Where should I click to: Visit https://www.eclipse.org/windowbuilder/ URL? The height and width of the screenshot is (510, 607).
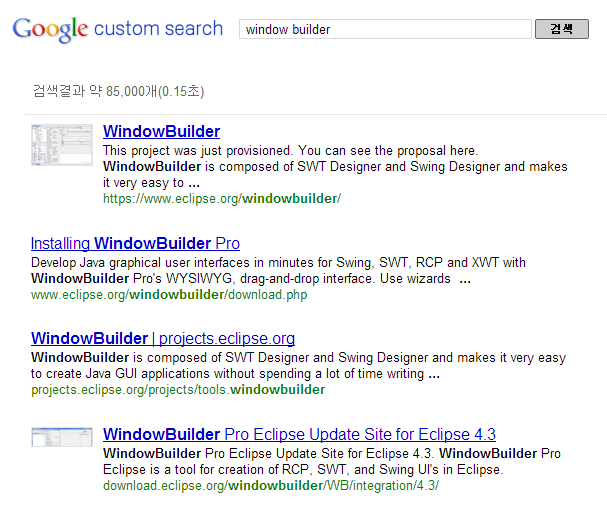coord(222,199)
